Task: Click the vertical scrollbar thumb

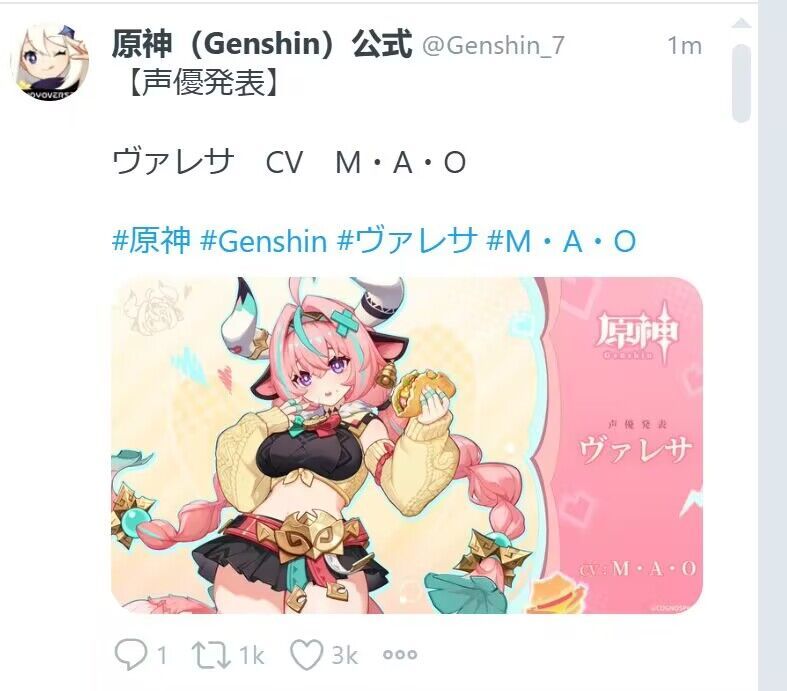Action: tap(741, 83)
